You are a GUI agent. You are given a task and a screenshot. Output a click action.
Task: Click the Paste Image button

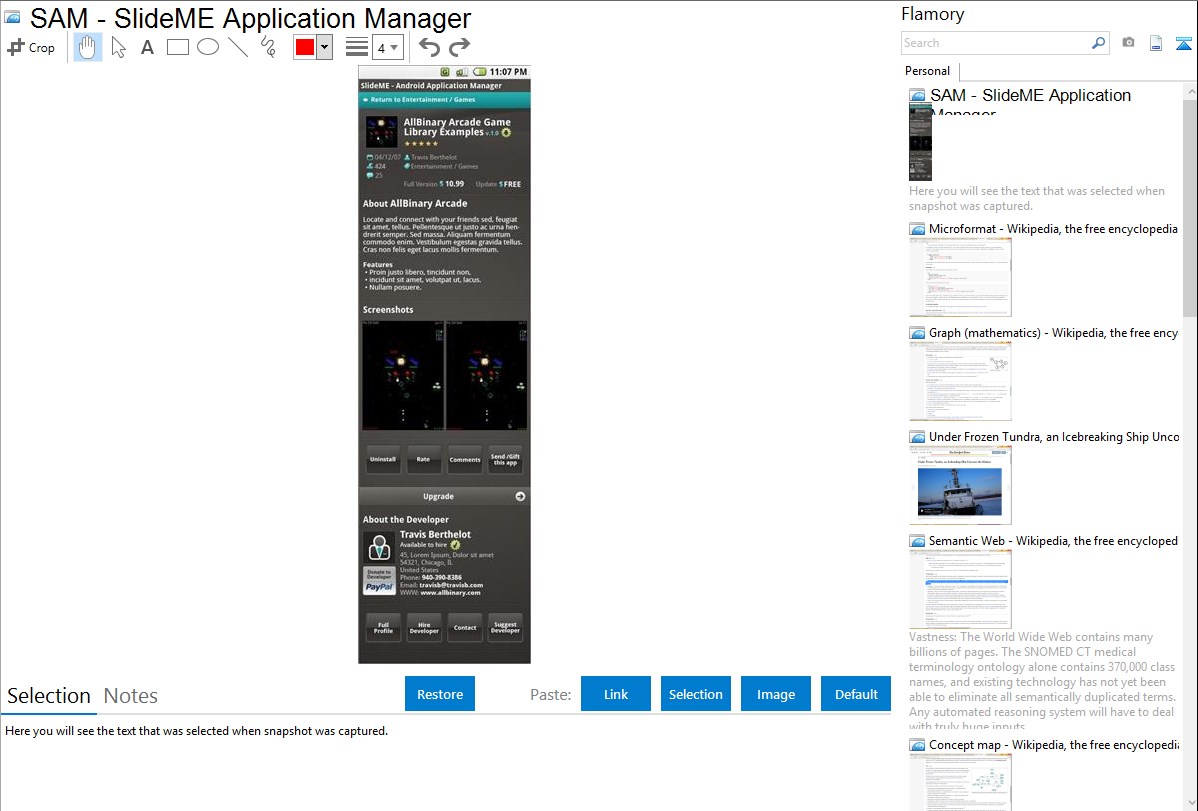click(775, 694)
